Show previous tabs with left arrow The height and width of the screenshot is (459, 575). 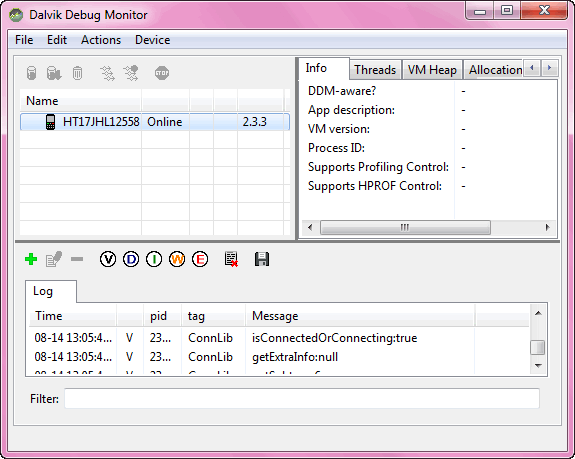[x=532, y=67]
